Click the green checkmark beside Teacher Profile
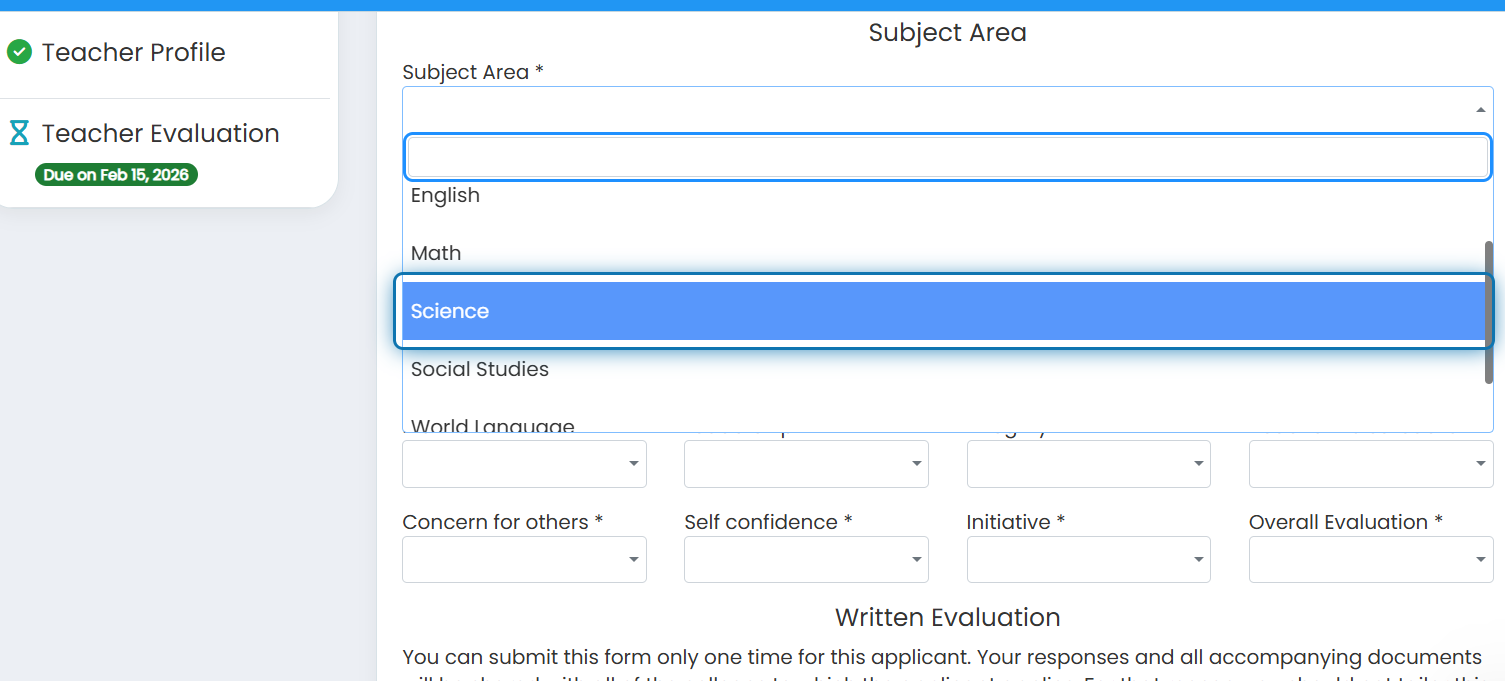This screenshot has height=681, width=1505. (19, 52)
